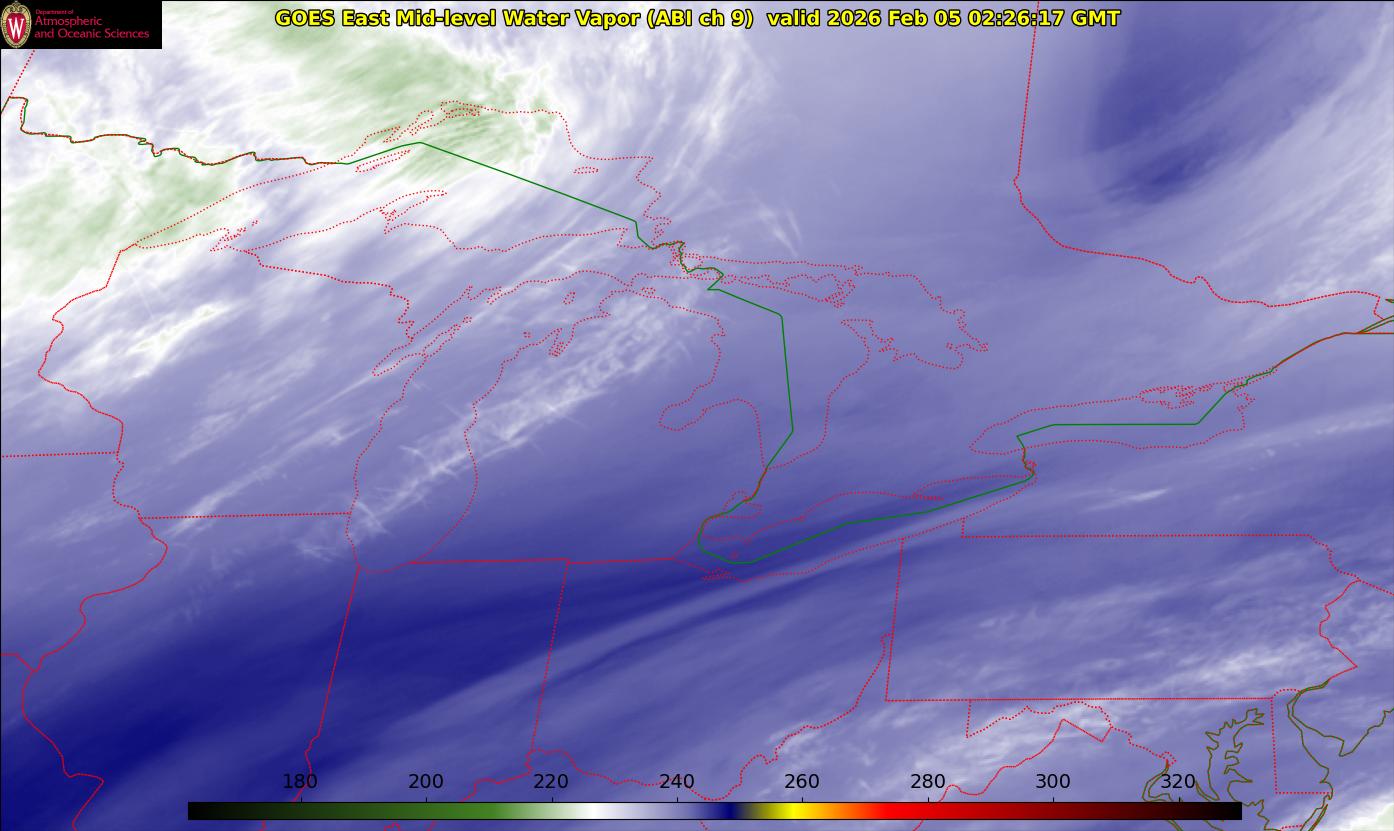Select the 320 colorbar tick label

tap(1179, 781)
